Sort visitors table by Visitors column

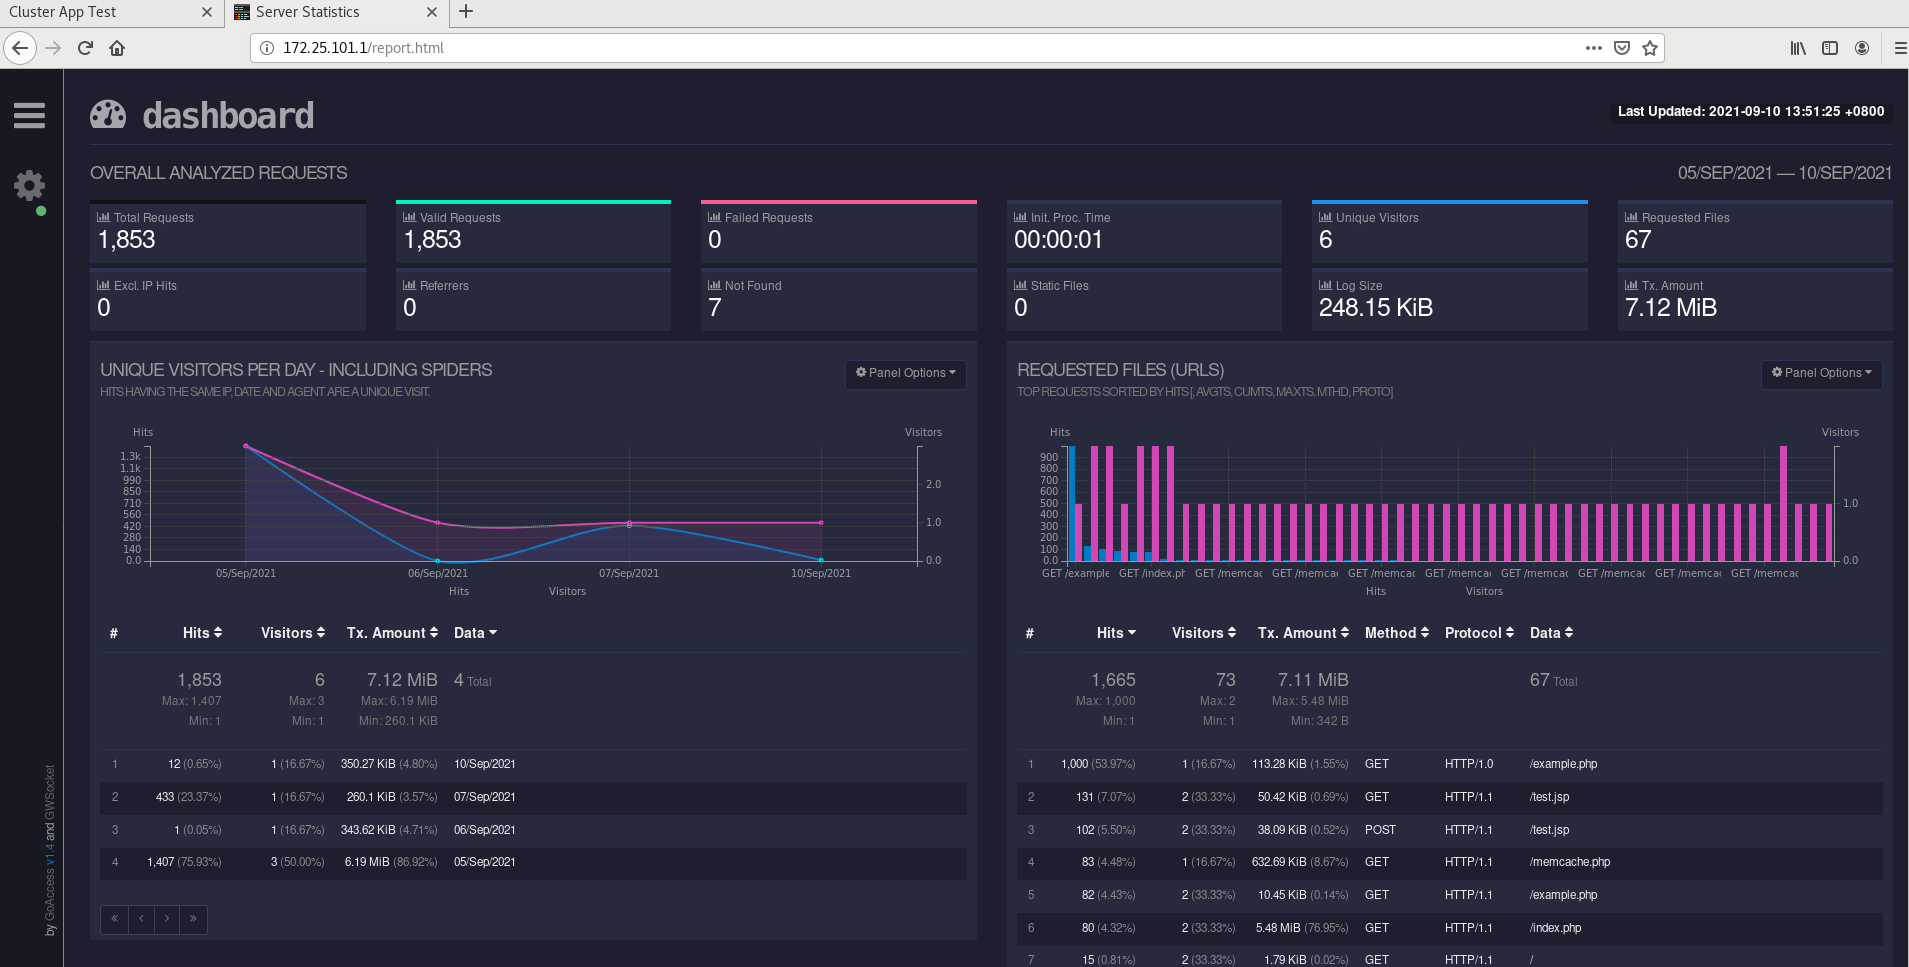(x=293, y=633)
